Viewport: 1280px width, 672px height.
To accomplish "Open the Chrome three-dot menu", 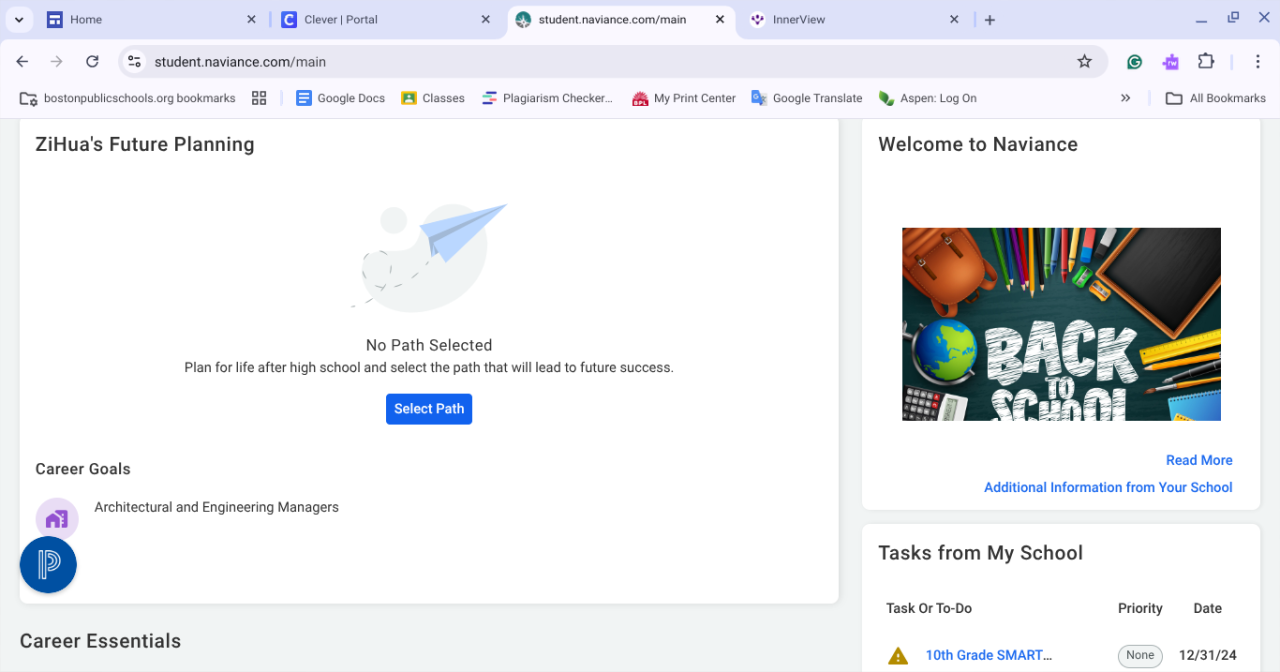I will click(x=1258, y=62).
